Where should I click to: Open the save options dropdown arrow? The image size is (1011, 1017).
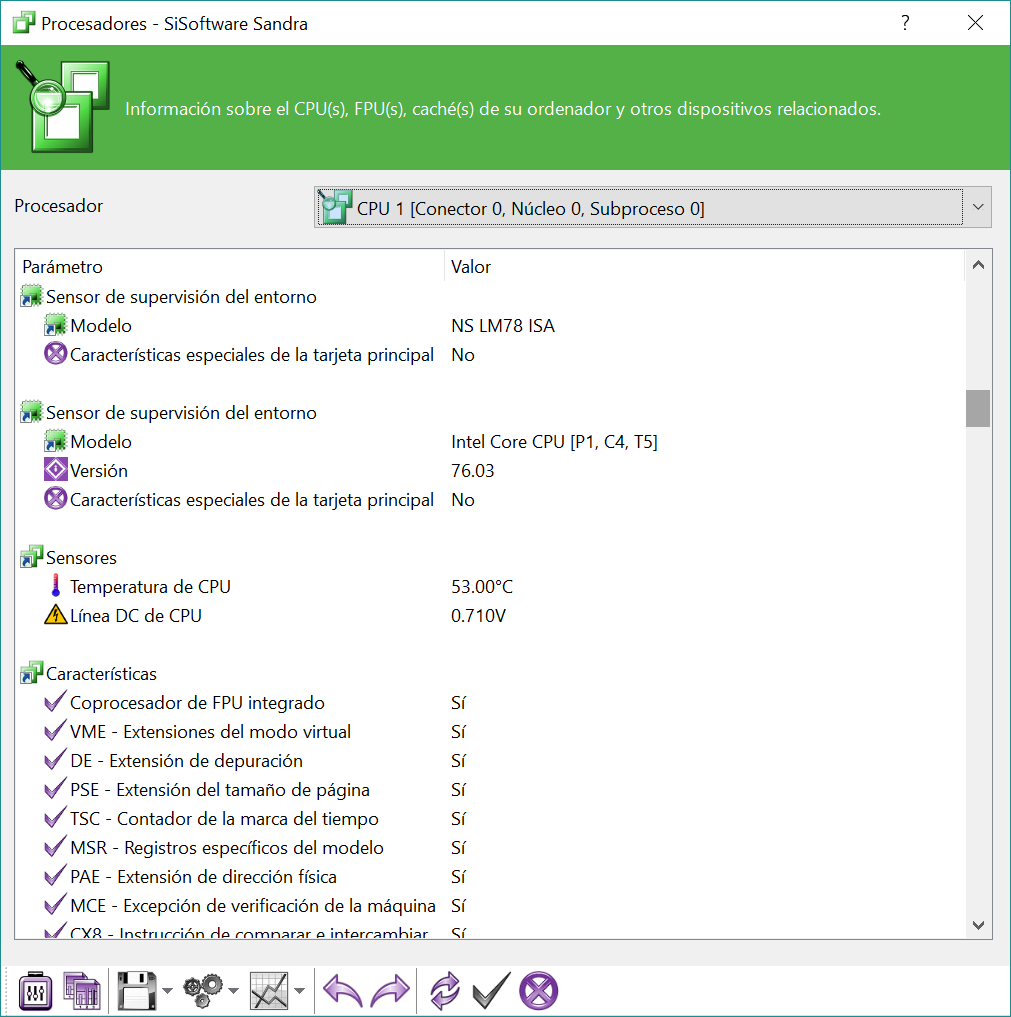[x=167, y=990]
